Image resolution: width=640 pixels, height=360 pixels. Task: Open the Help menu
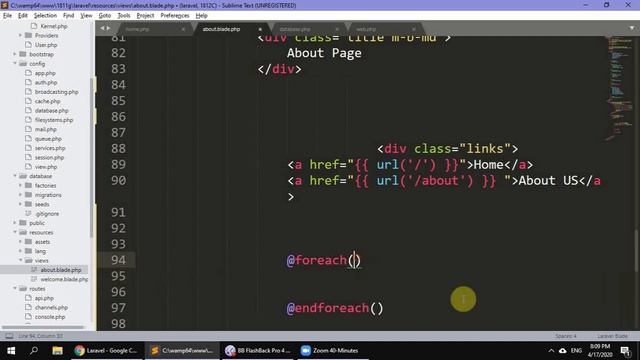[x=202, y=16]
